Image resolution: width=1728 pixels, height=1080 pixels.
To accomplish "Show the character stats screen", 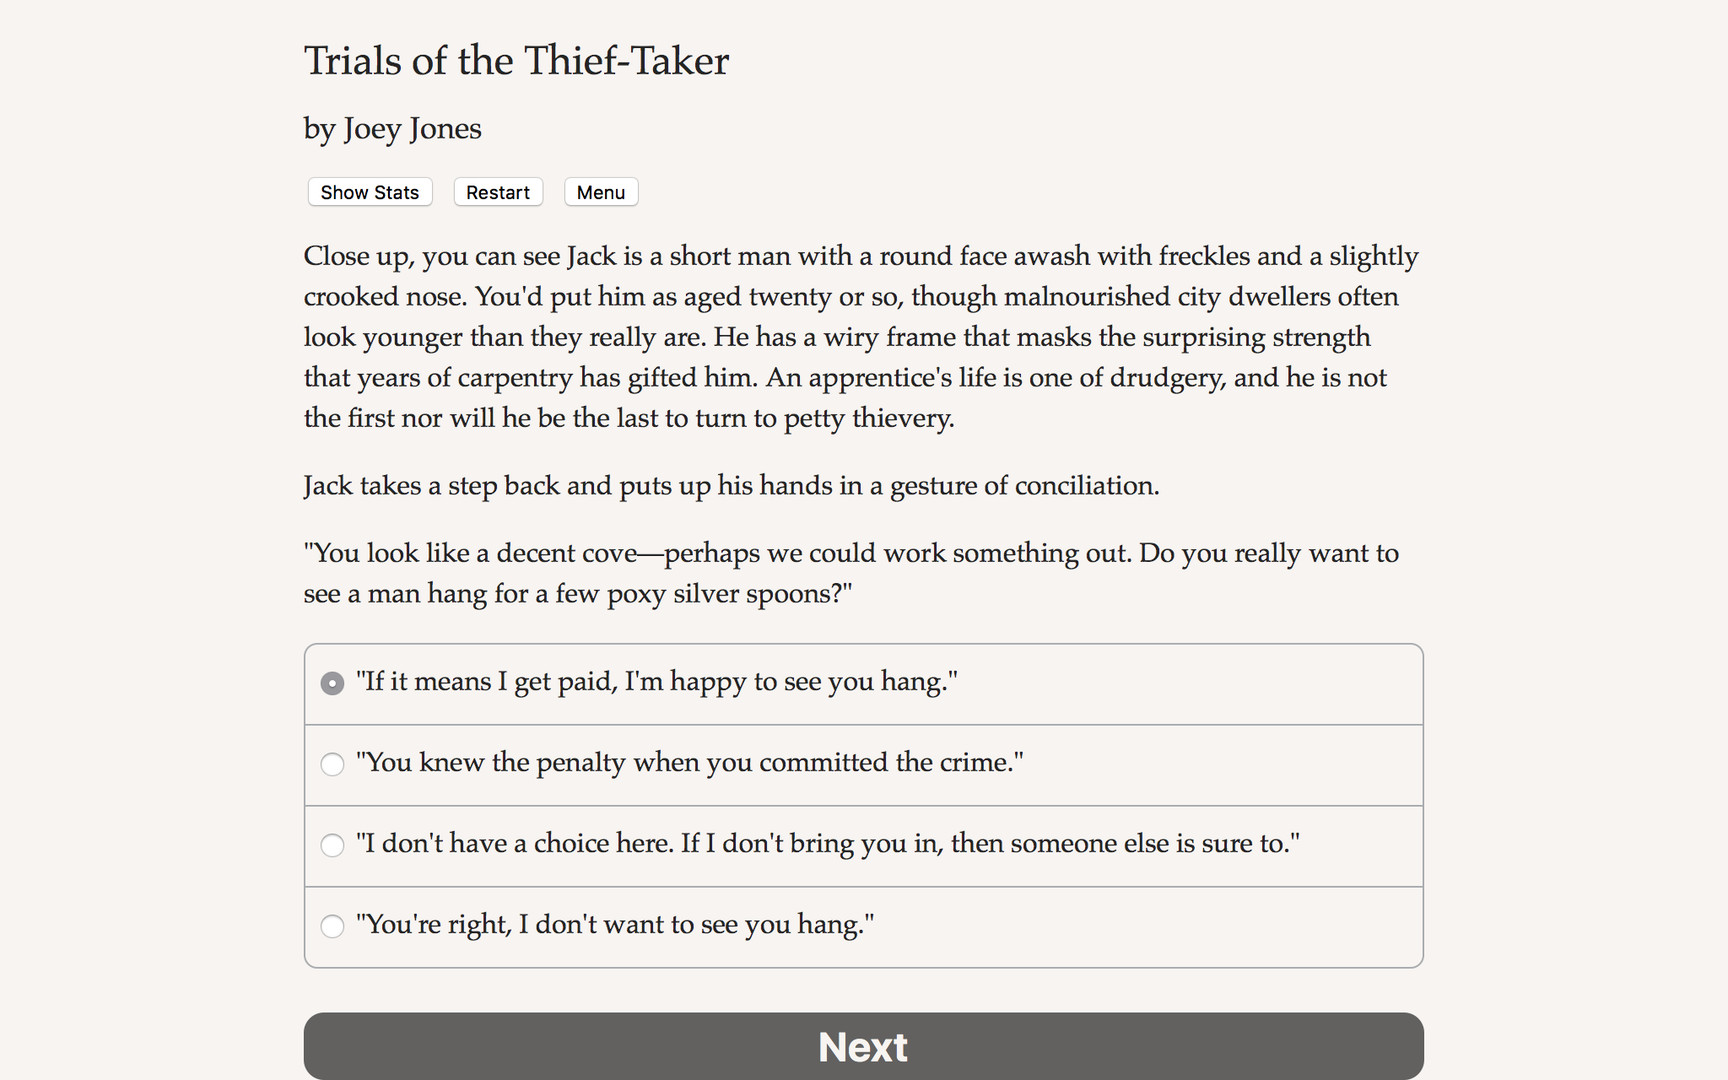I will 369,192.
